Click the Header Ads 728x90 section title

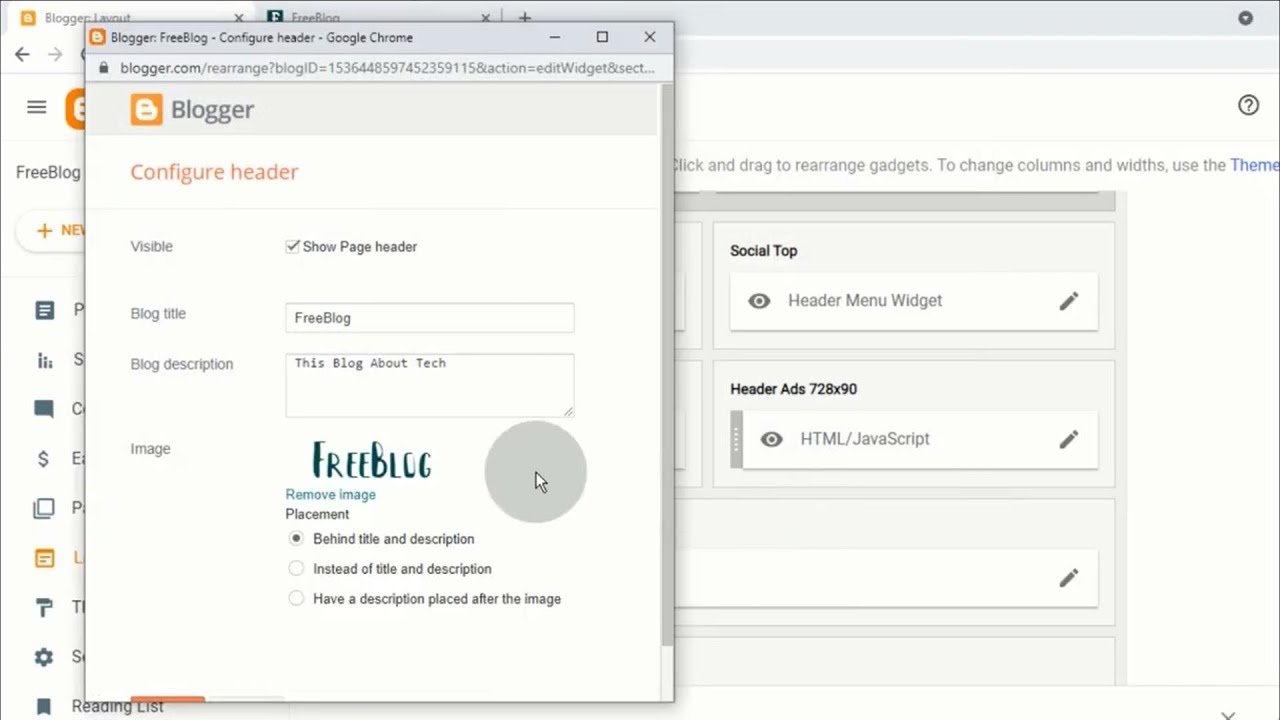click(793, 389)
